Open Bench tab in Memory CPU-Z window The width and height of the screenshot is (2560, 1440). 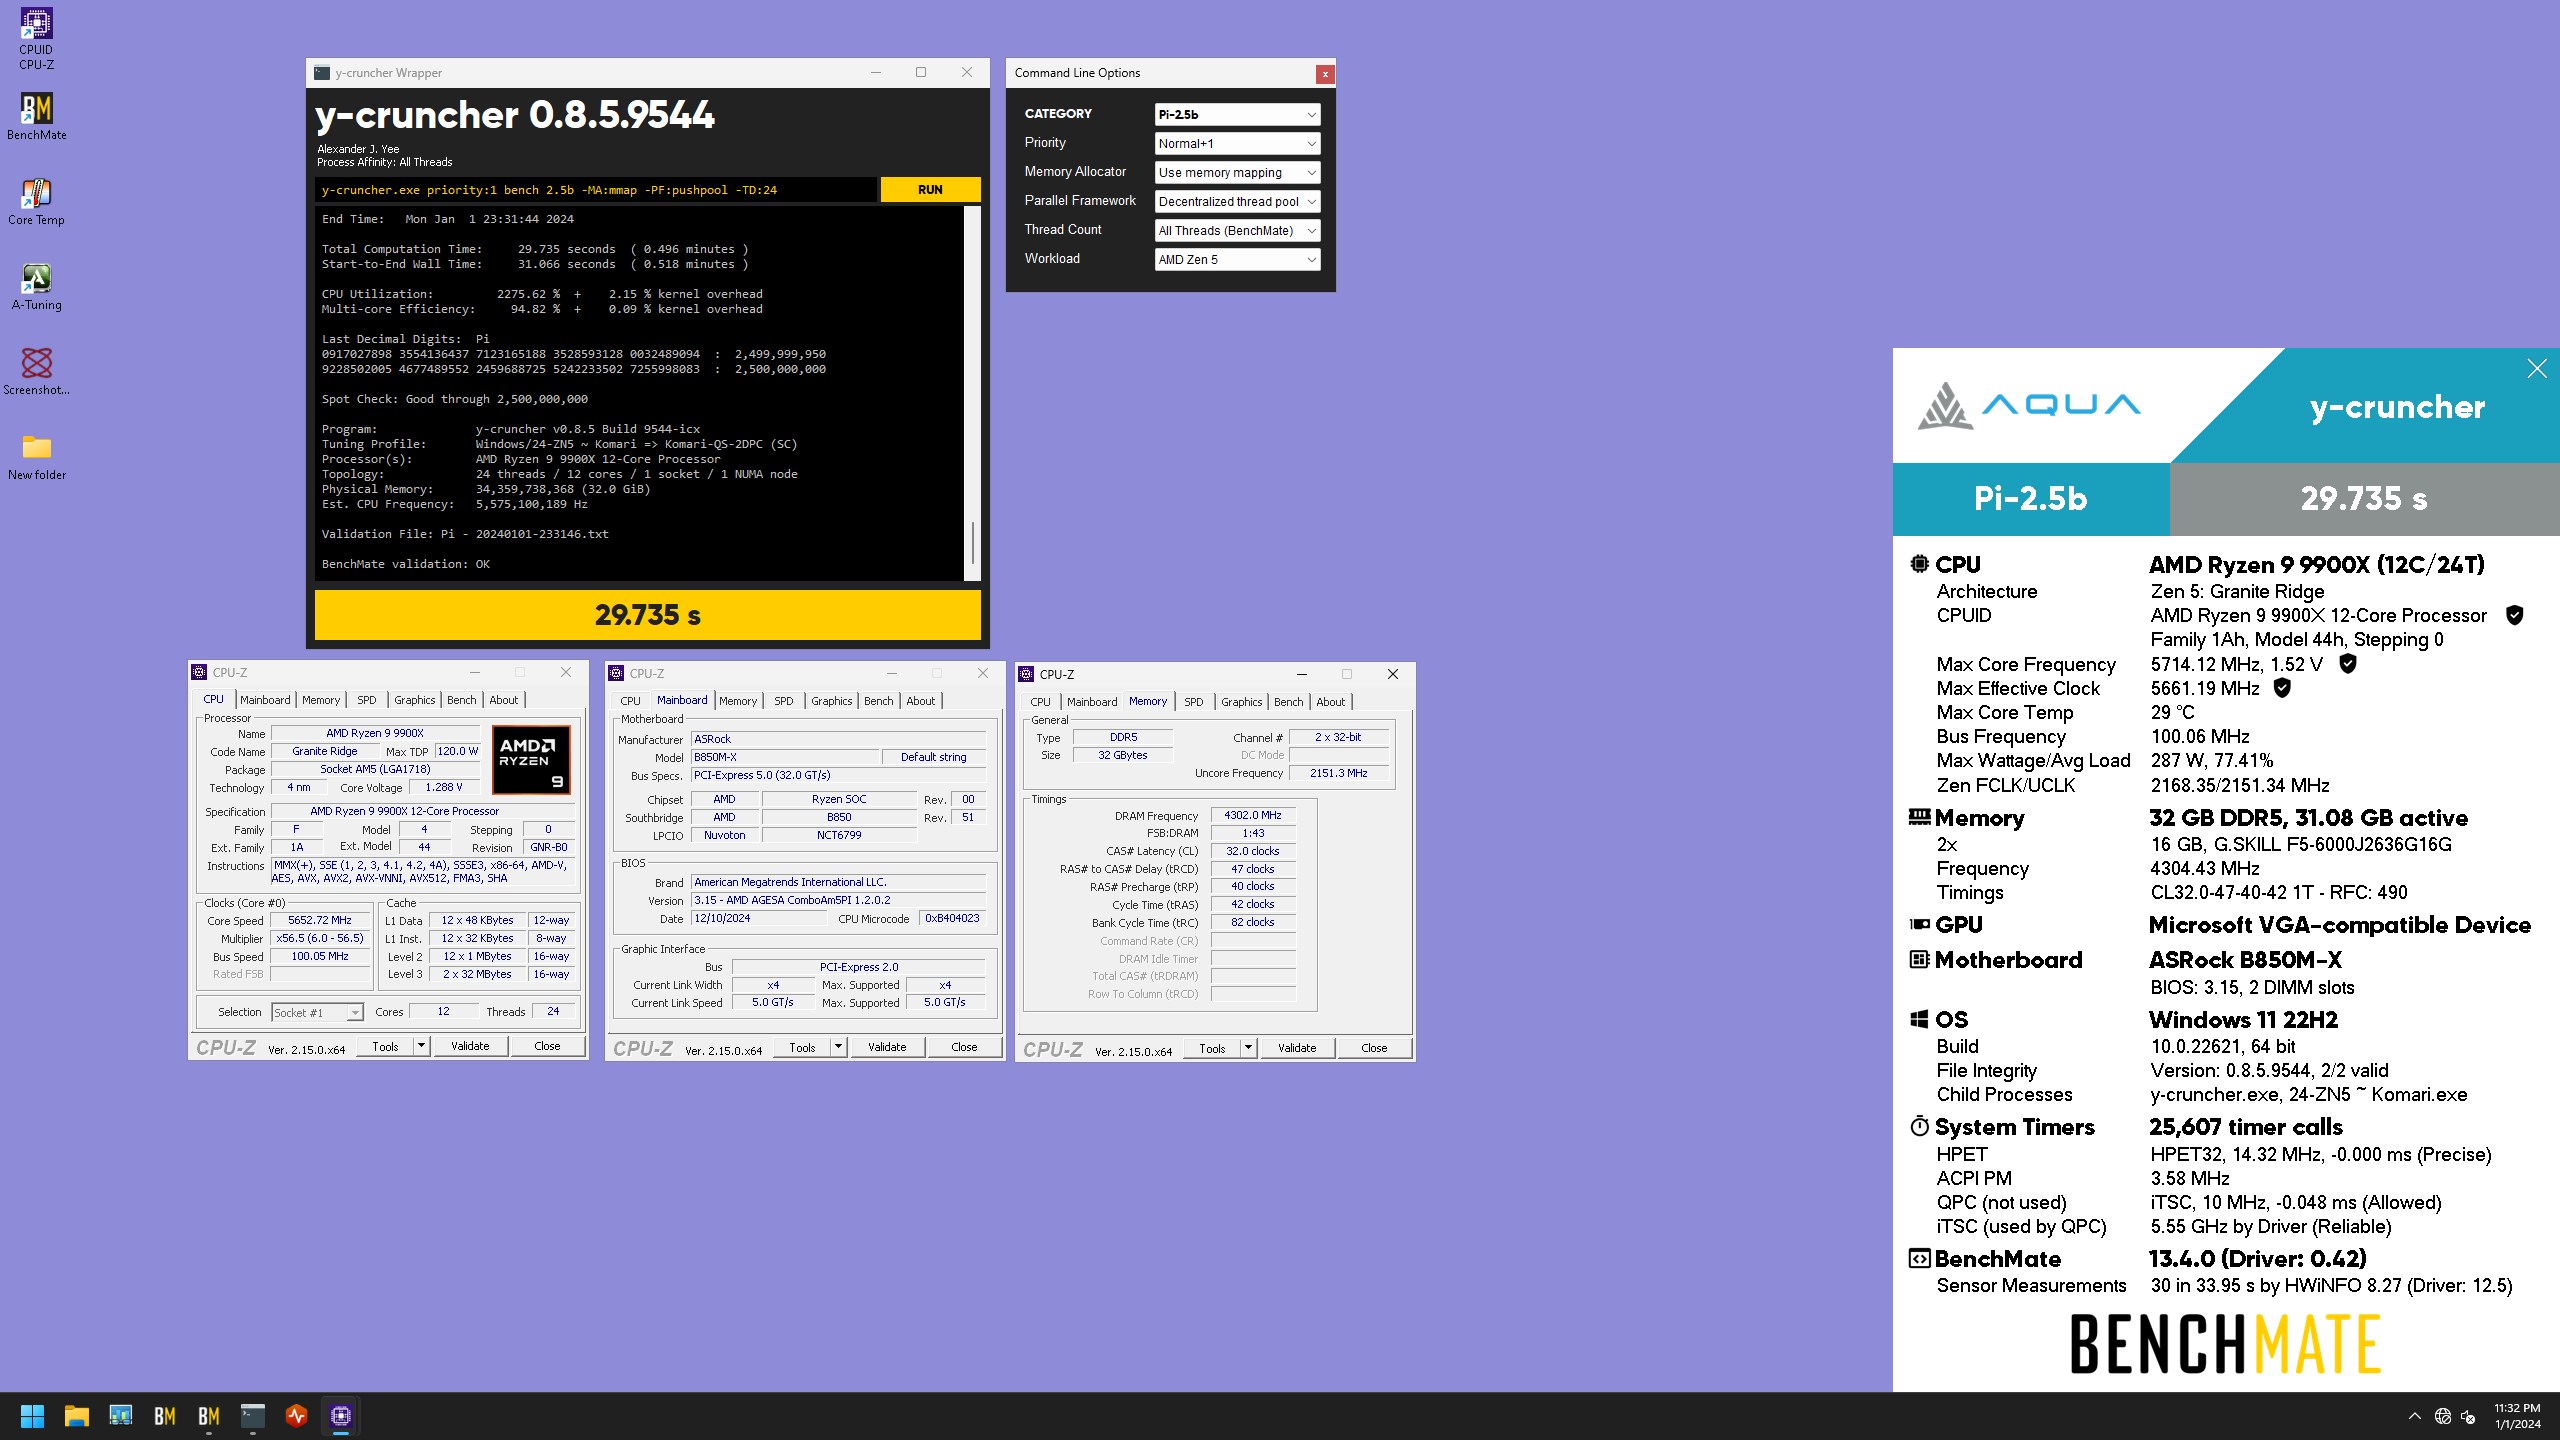tap(1289, 702)
